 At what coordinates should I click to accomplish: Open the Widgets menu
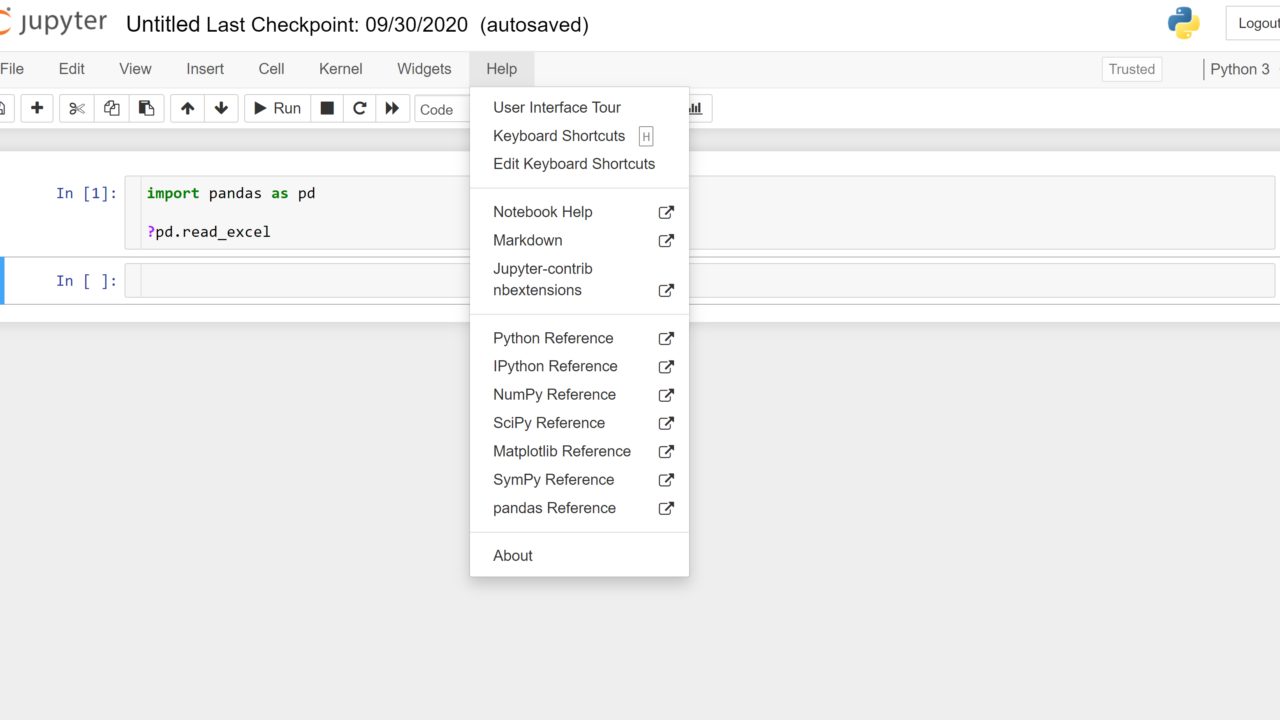[x=424, y=69]
